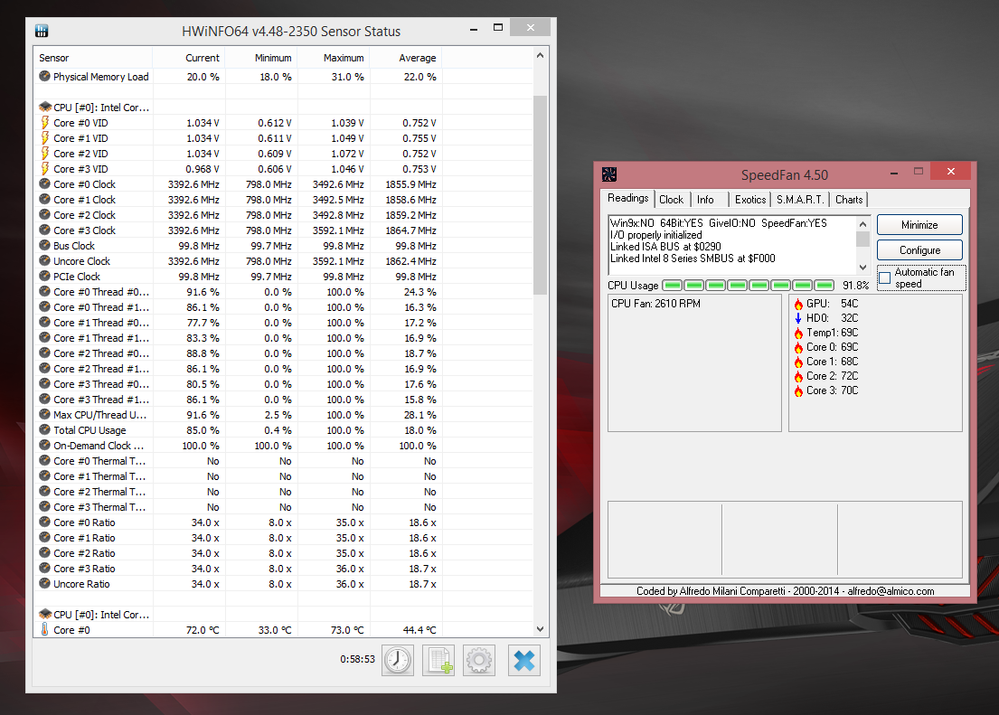Click the gauge icon beside On-Demand Clock

point(45,445)
